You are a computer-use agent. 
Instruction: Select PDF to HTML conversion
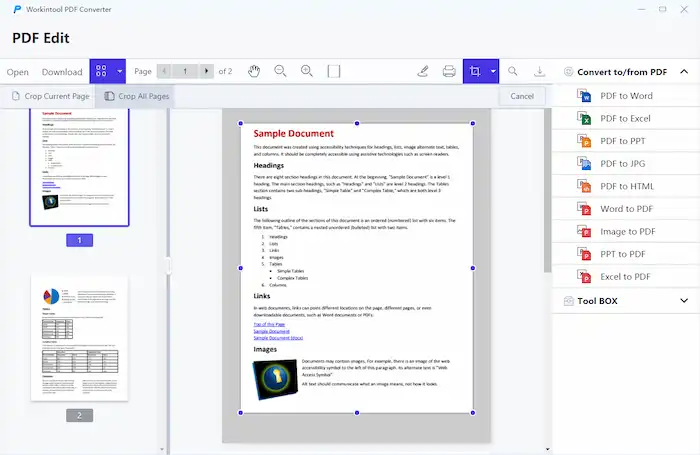626,186
